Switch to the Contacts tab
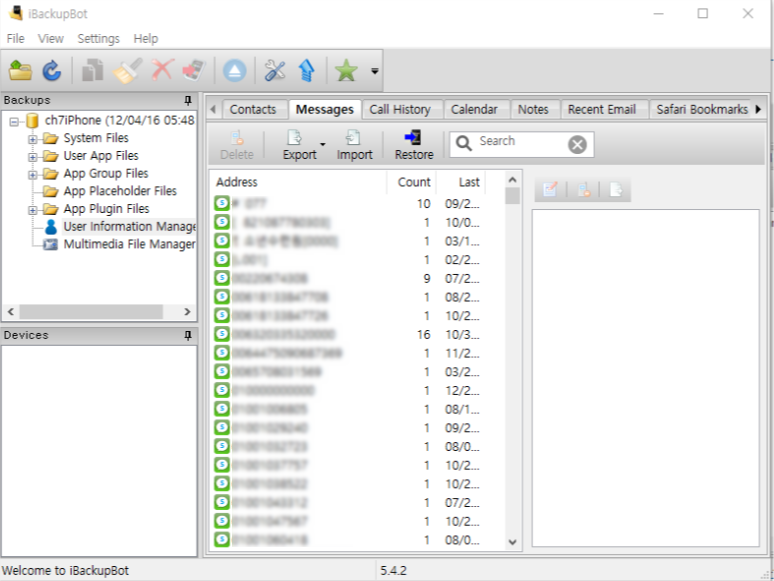Image resolution: width=774 pixels, height=581 pixels. 253,109
